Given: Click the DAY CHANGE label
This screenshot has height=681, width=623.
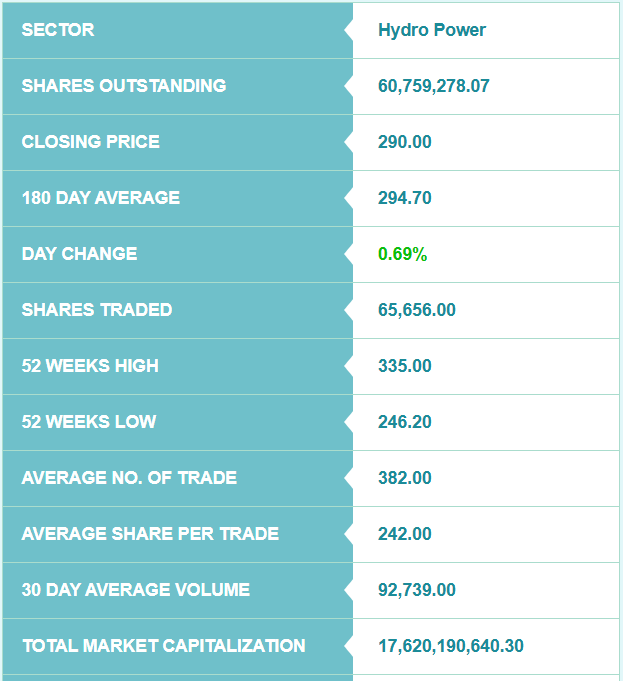Looking at the screenshot, I should tap(80, 254).
